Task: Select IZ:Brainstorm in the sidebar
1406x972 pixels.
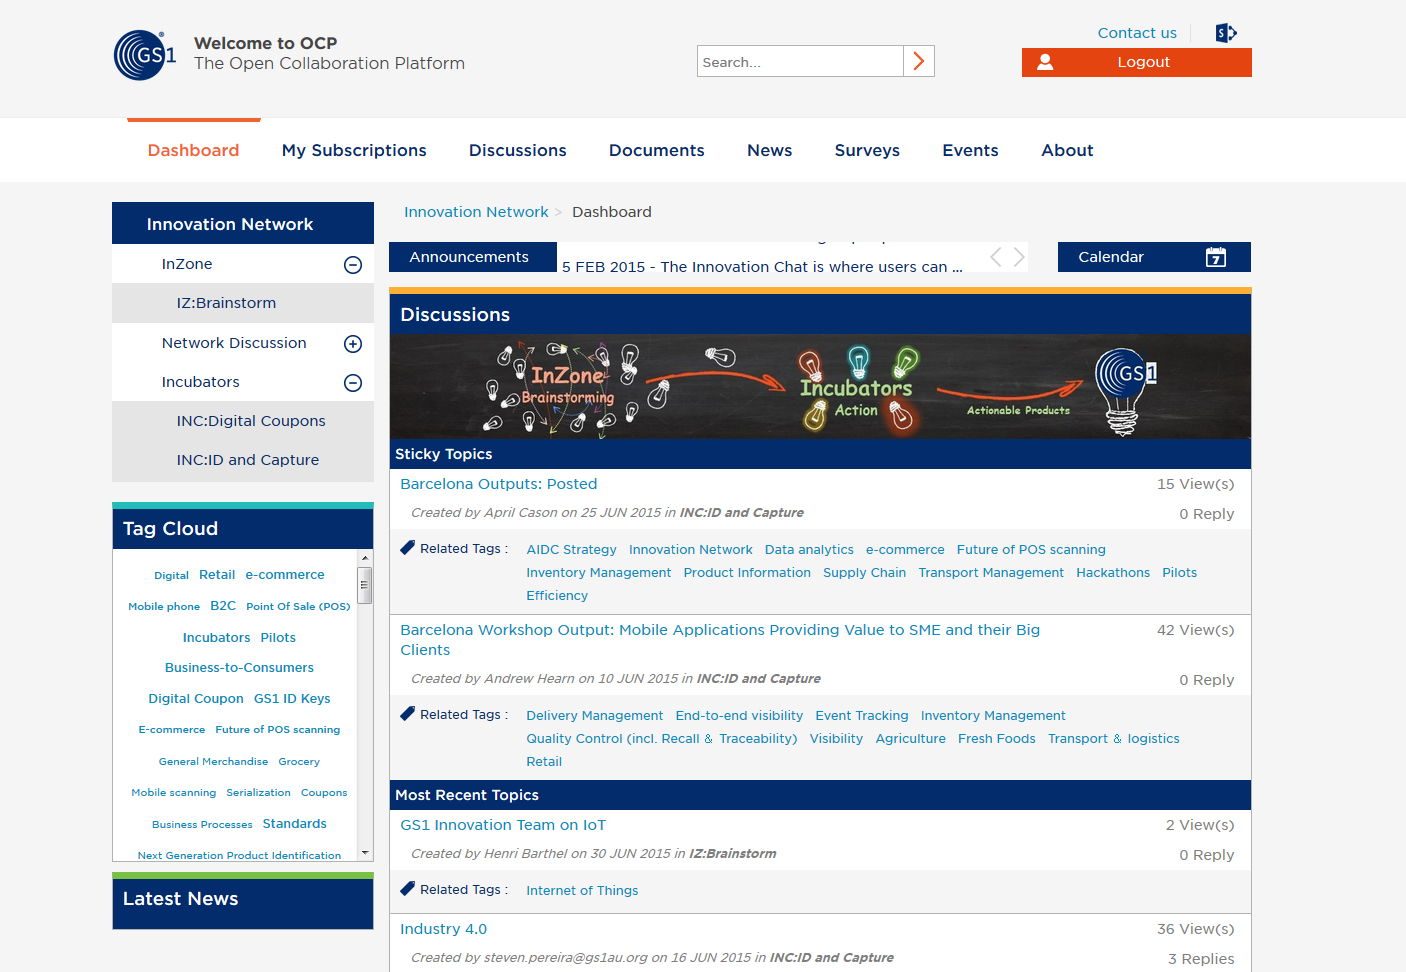Action: click(226, 303)
